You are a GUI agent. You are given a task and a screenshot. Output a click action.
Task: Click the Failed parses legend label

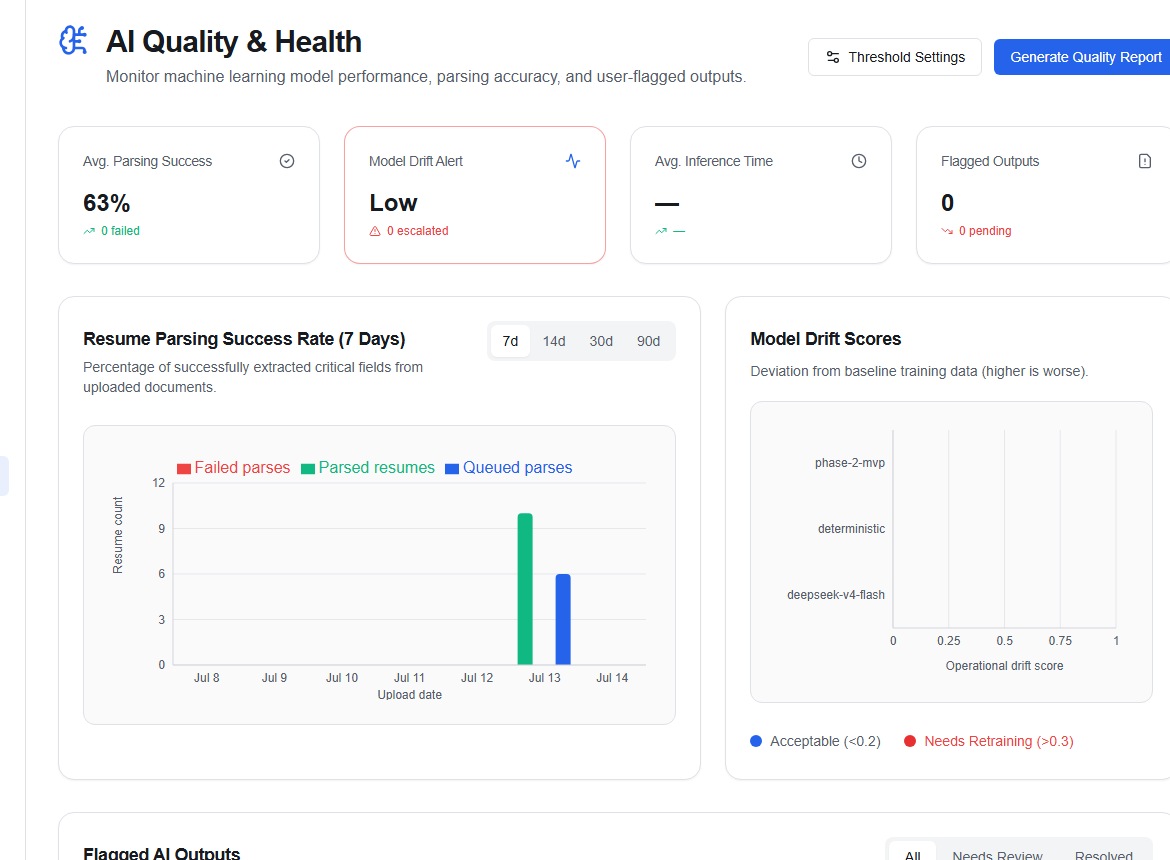coord(242,468)
